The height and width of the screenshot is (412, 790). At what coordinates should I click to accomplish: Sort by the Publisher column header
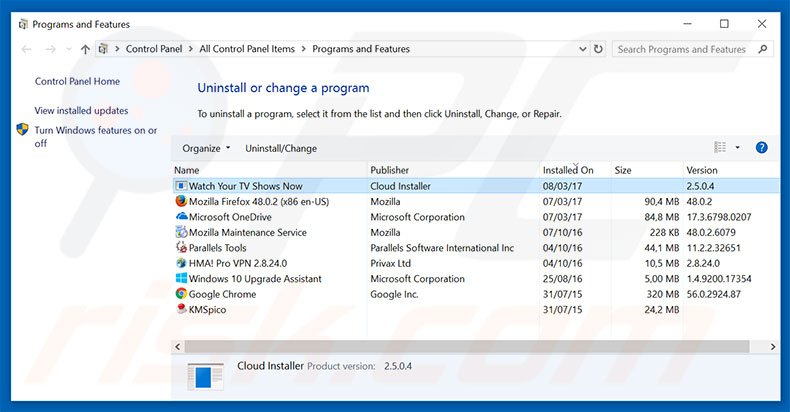point(453,170)
